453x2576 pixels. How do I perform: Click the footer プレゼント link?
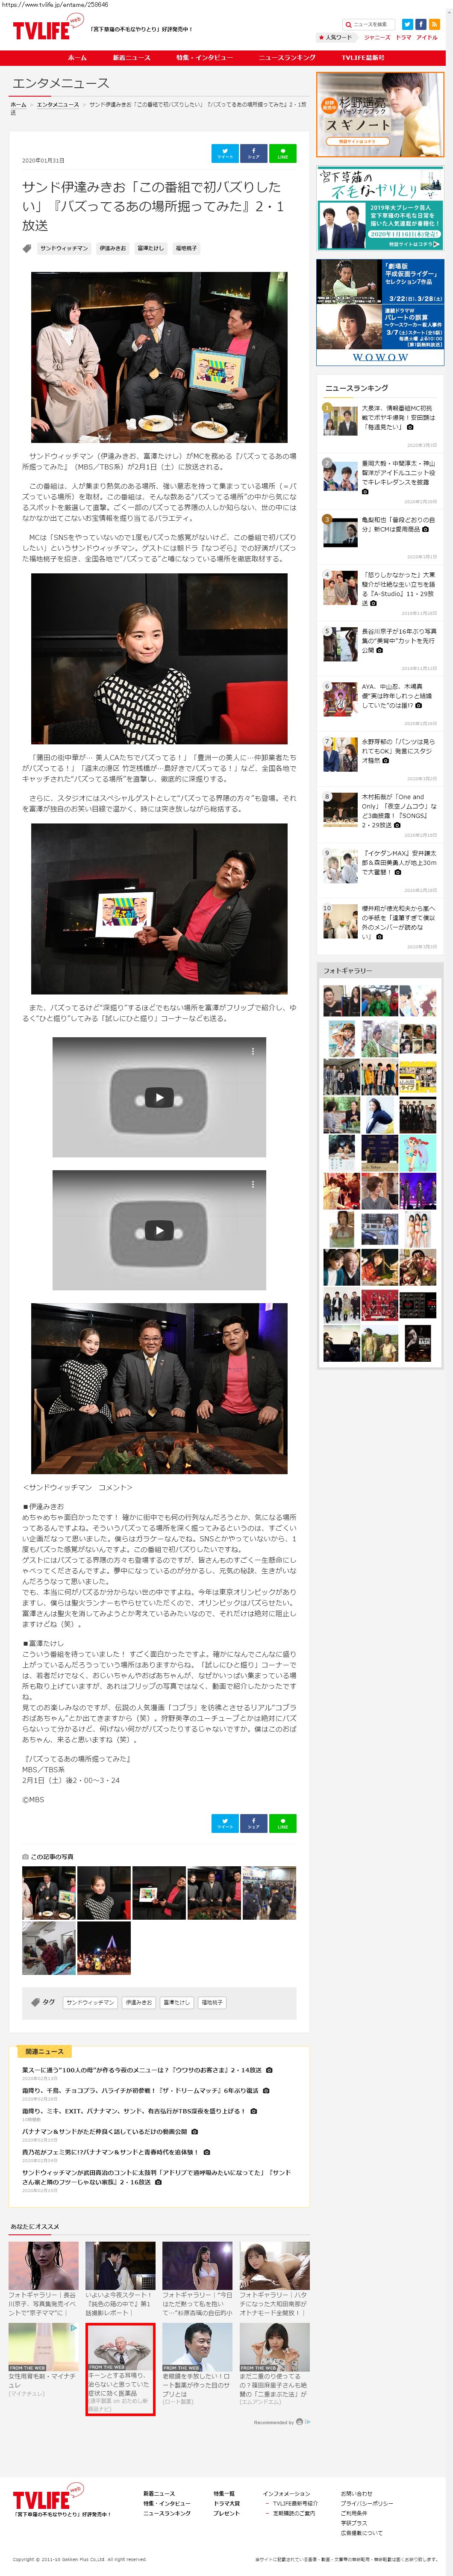(x=226, y=2513)
